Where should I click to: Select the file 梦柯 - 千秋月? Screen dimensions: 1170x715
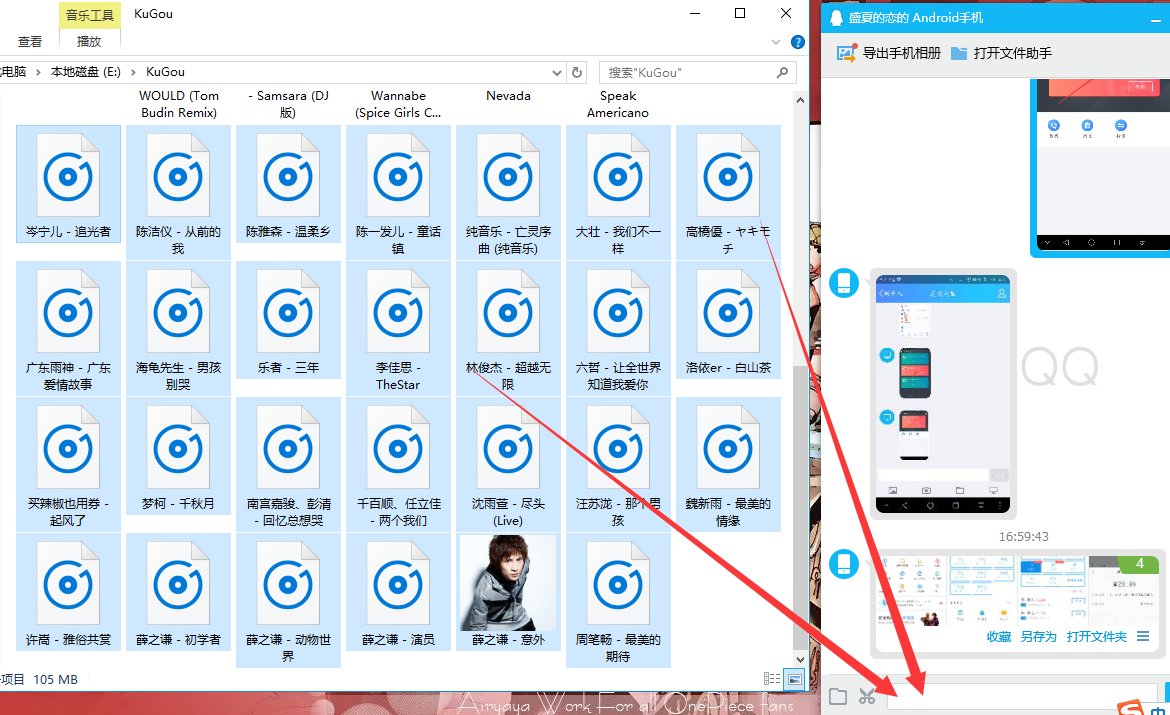178,456
